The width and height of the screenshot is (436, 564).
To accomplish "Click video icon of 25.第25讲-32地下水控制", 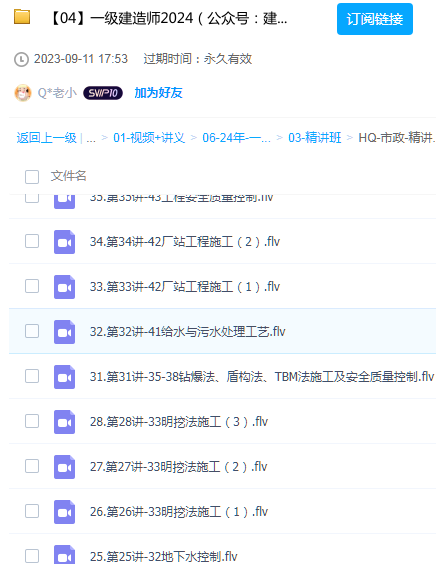I will point(64,555).
